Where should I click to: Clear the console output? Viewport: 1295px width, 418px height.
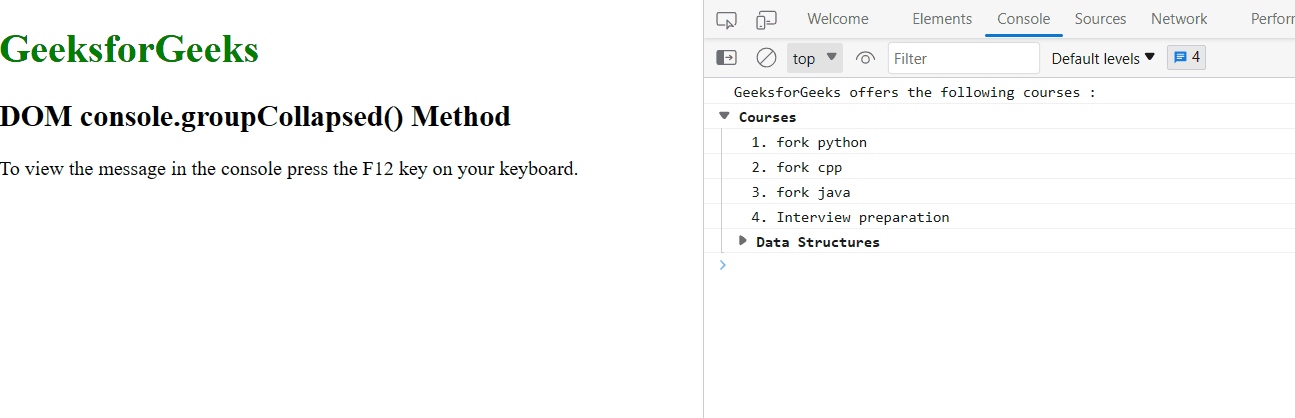(766, 58)
